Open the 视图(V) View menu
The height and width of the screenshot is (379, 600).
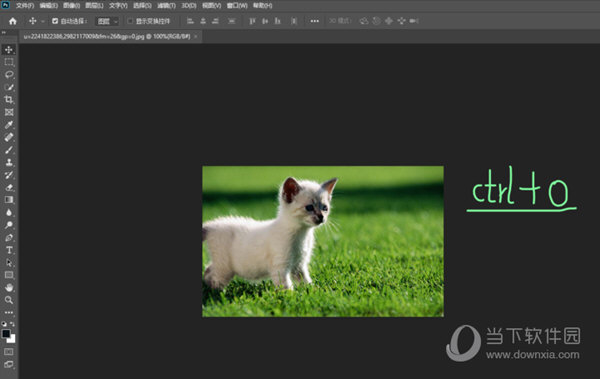pos(212,6)
